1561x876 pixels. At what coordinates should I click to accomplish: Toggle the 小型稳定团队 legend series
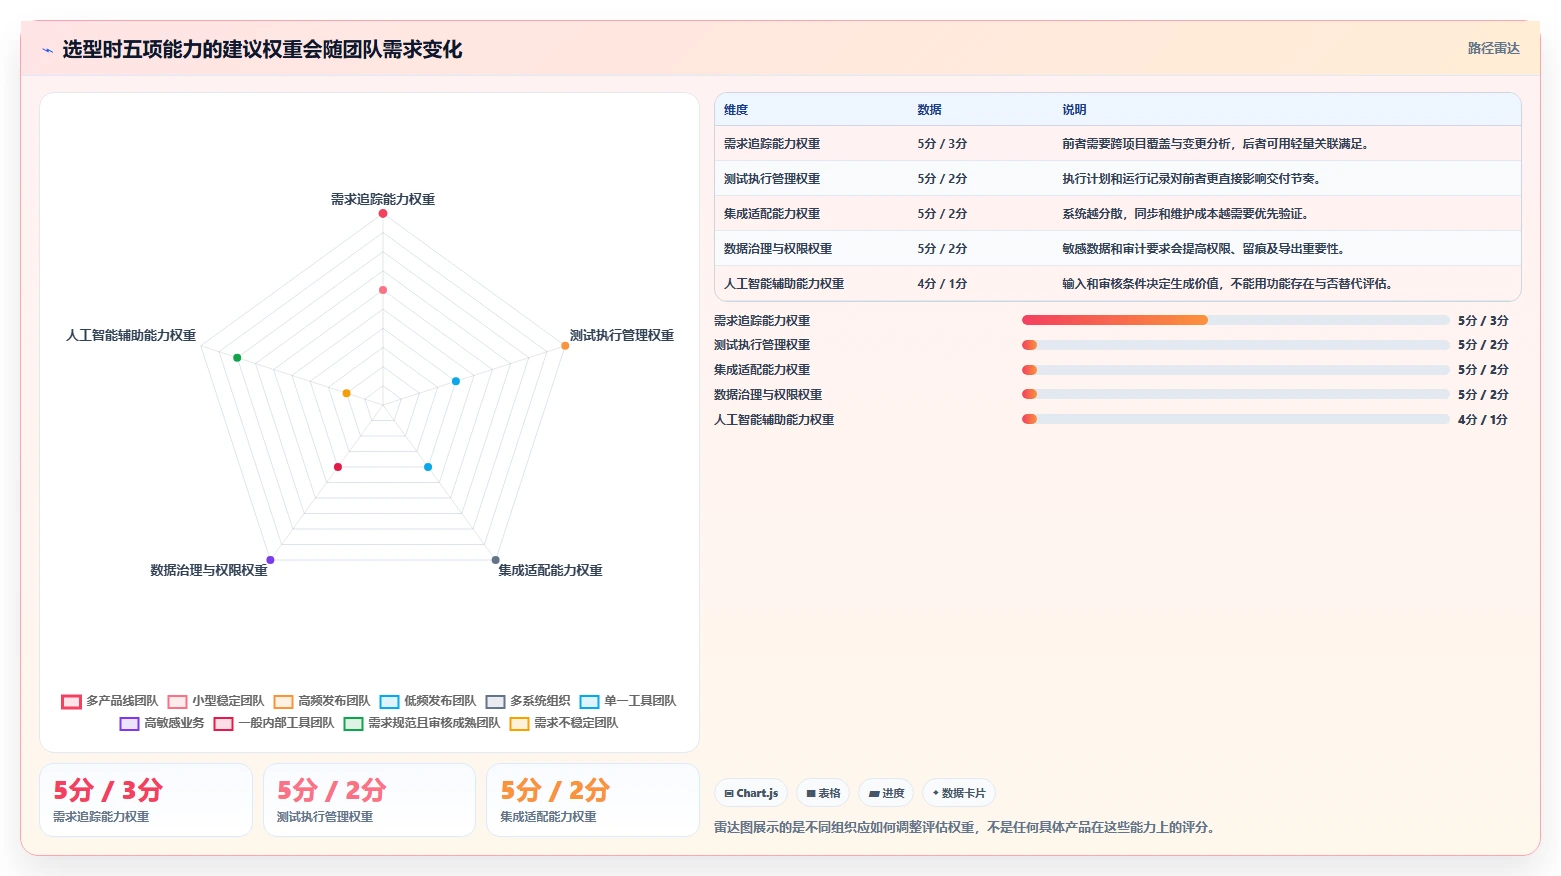[x=216, y=701]
